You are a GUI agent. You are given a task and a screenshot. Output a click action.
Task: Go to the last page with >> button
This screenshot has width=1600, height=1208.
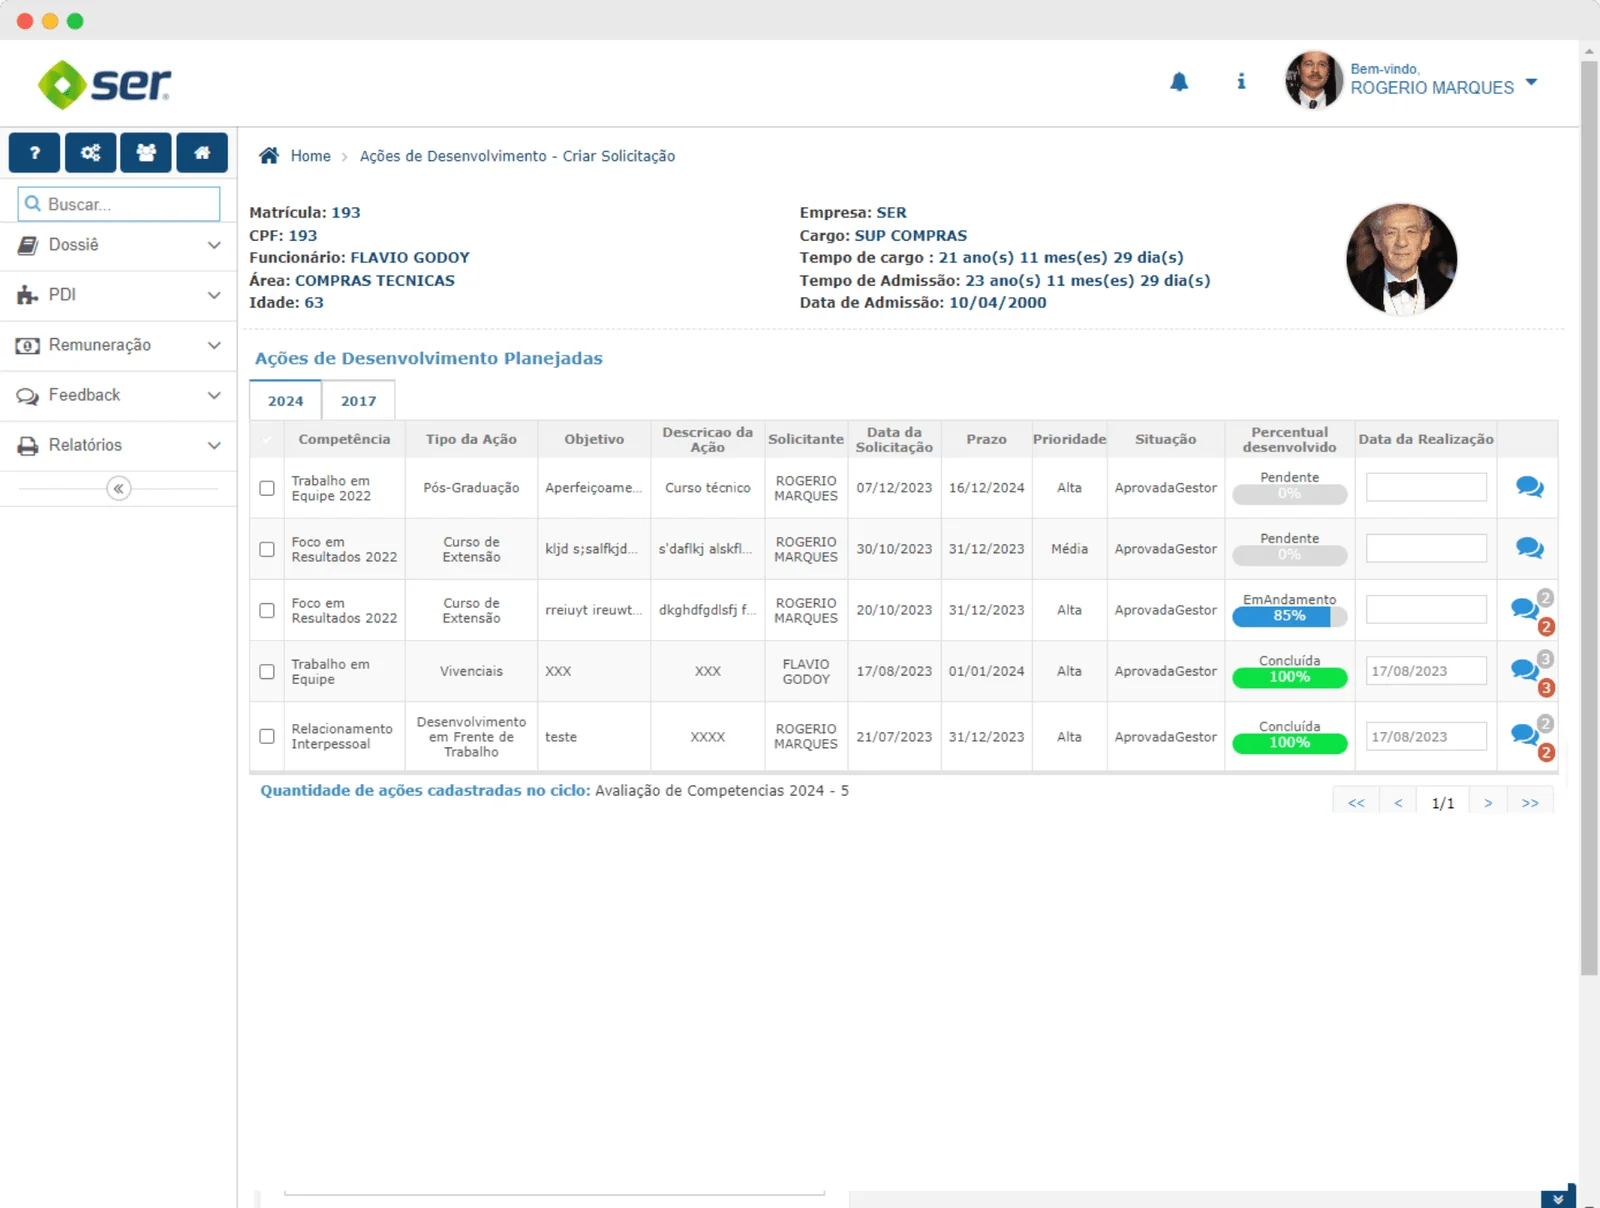(x=1529, y=803)
